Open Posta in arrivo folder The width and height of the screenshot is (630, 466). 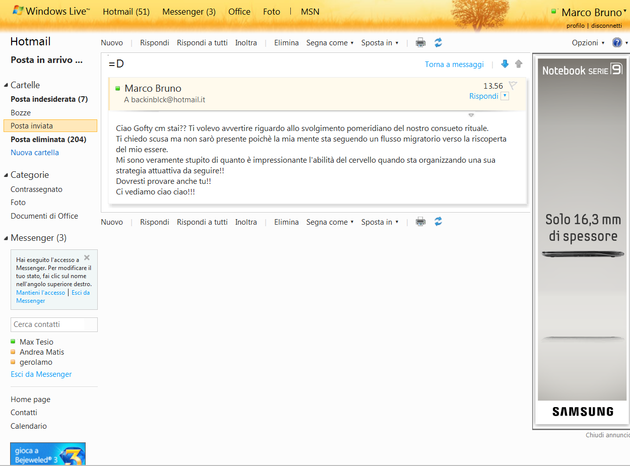pos(47,60)
